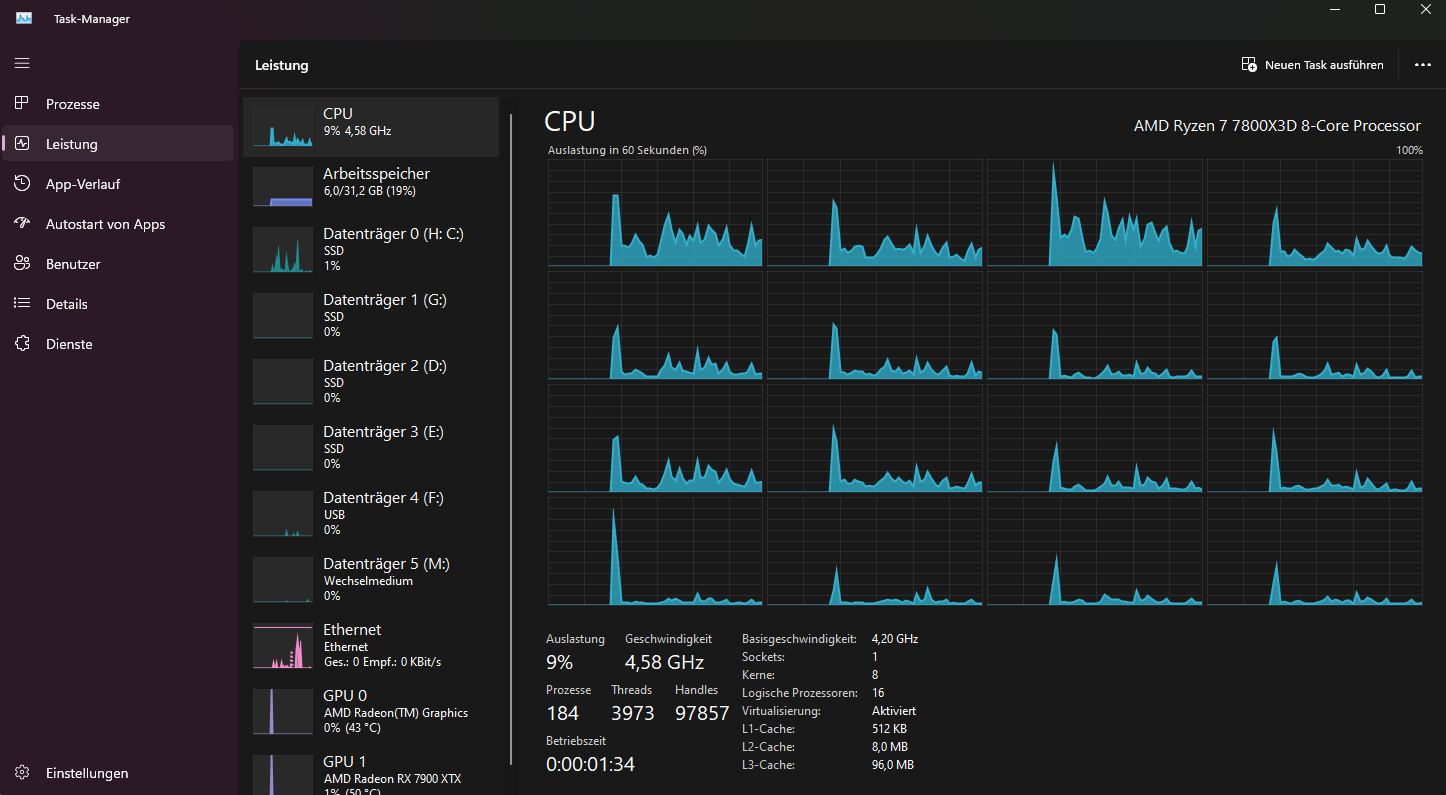The height and width of the screenshot is (795, 1446).
Task: Select Datenträger 1 (G:) entry
Action: pyautogui.click(x=371, y=315)
